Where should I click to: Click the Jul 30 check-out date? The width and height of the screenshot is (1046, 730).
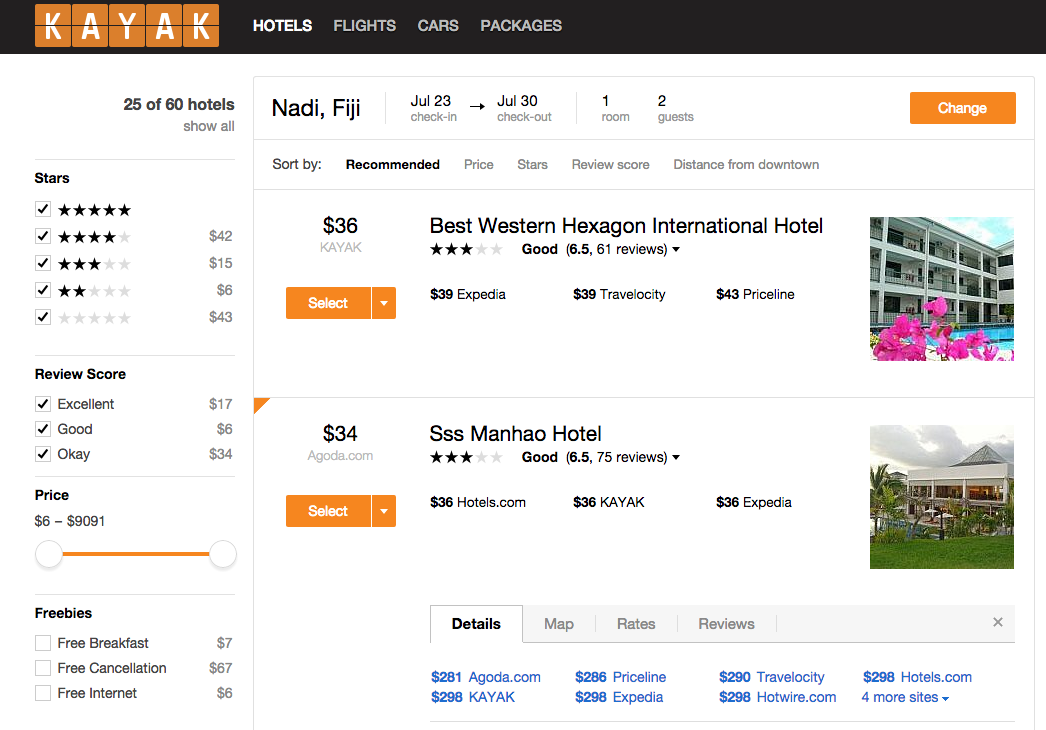point(524,108)
